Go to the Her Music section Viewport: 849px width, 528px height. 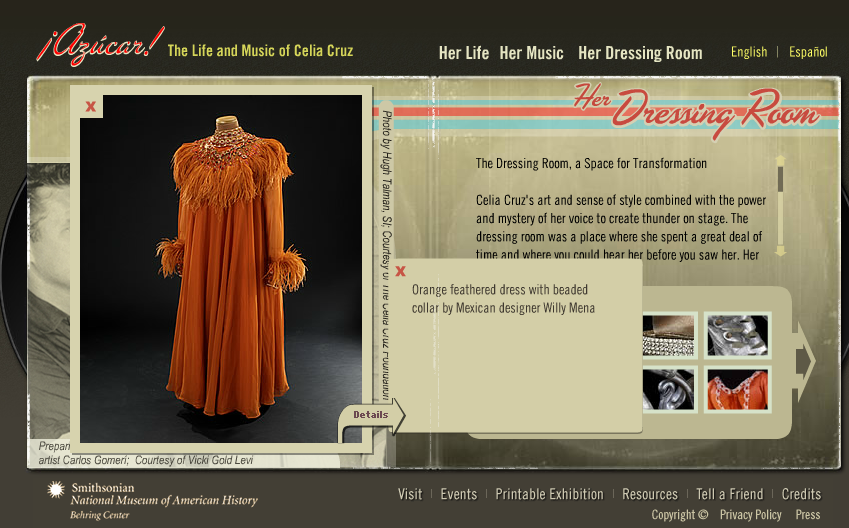point(531,53)
